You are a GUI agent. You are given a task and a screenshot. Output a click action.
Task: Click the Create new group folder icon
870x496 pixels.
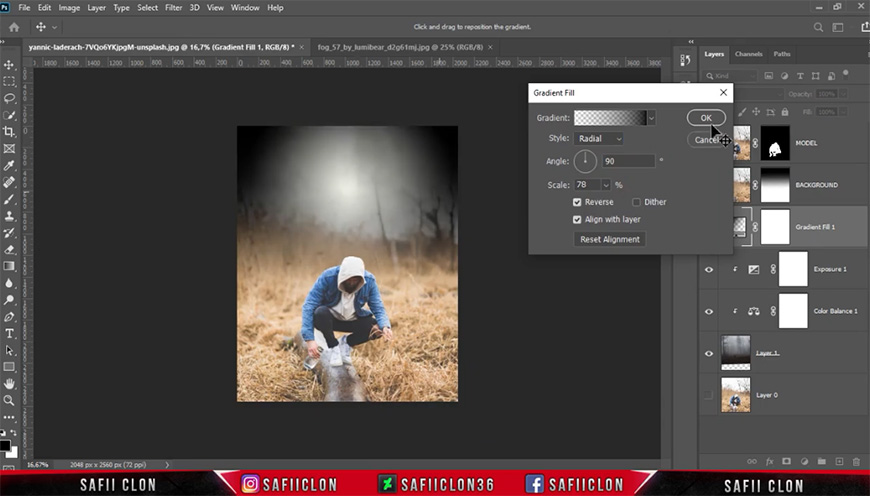pyautogui.click(x=822, y=461)
